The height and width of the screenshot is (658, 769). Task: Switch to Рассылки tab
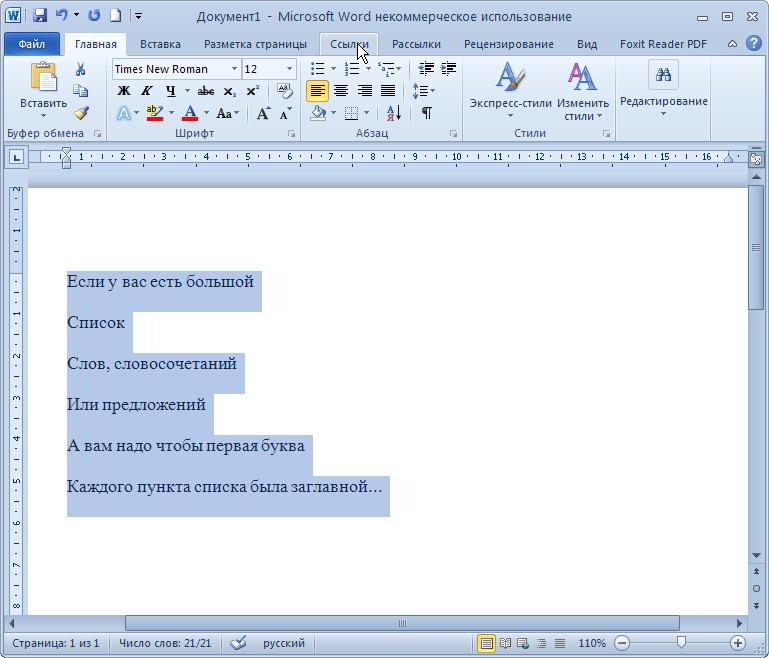(416, 44)
